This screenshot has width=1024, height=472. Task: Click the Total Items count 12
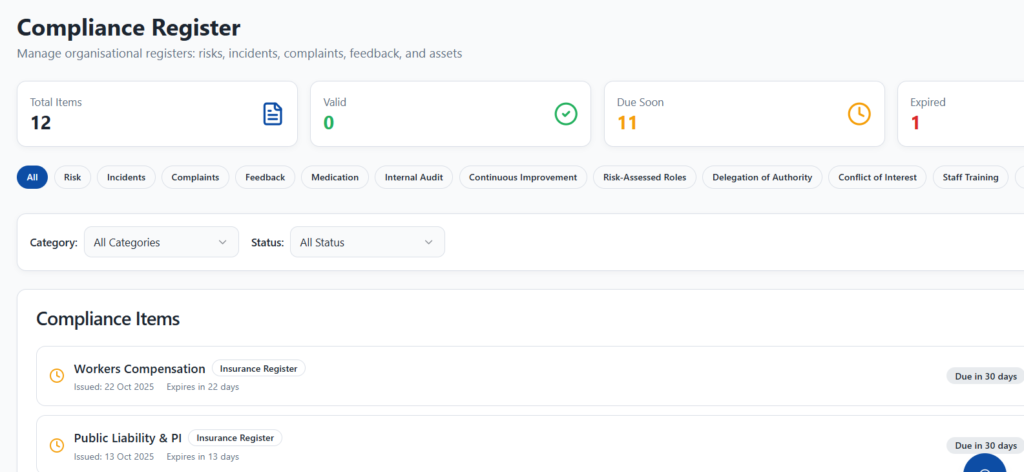click(x=40, y=123)
